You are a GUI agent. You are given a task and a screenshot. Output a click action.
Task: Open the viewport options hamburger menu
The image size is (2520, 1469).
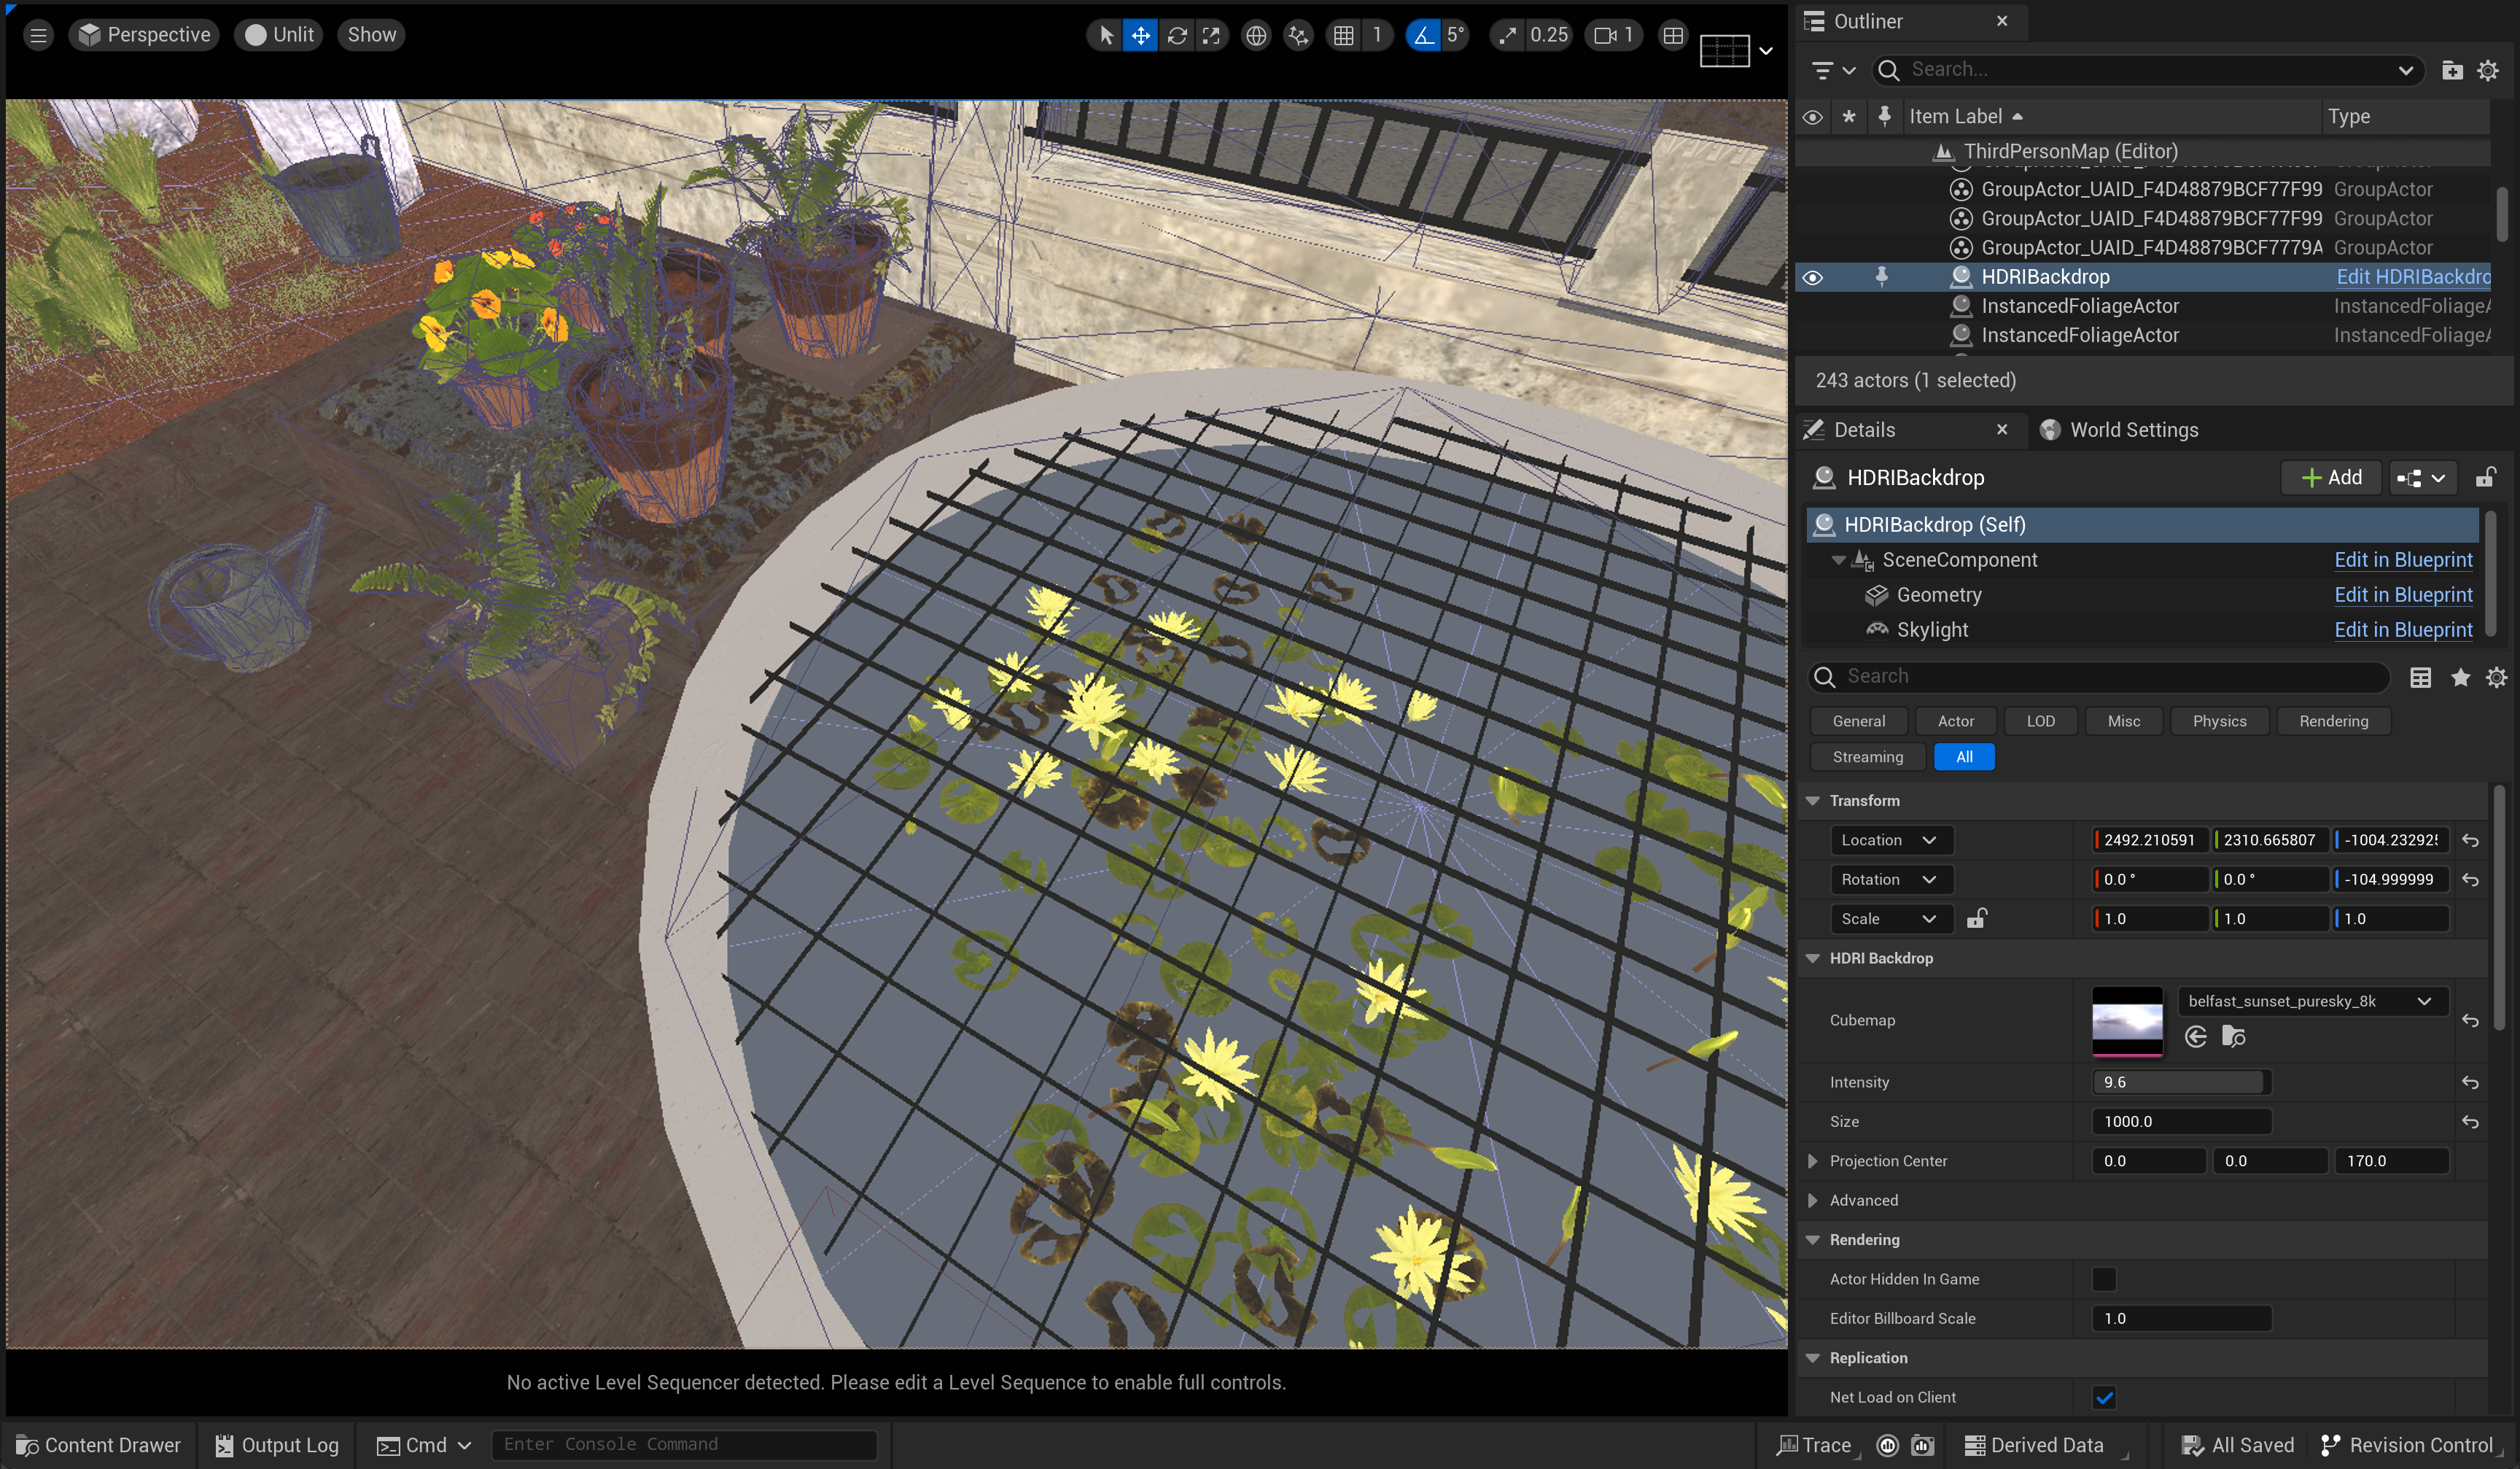[38, 35]
